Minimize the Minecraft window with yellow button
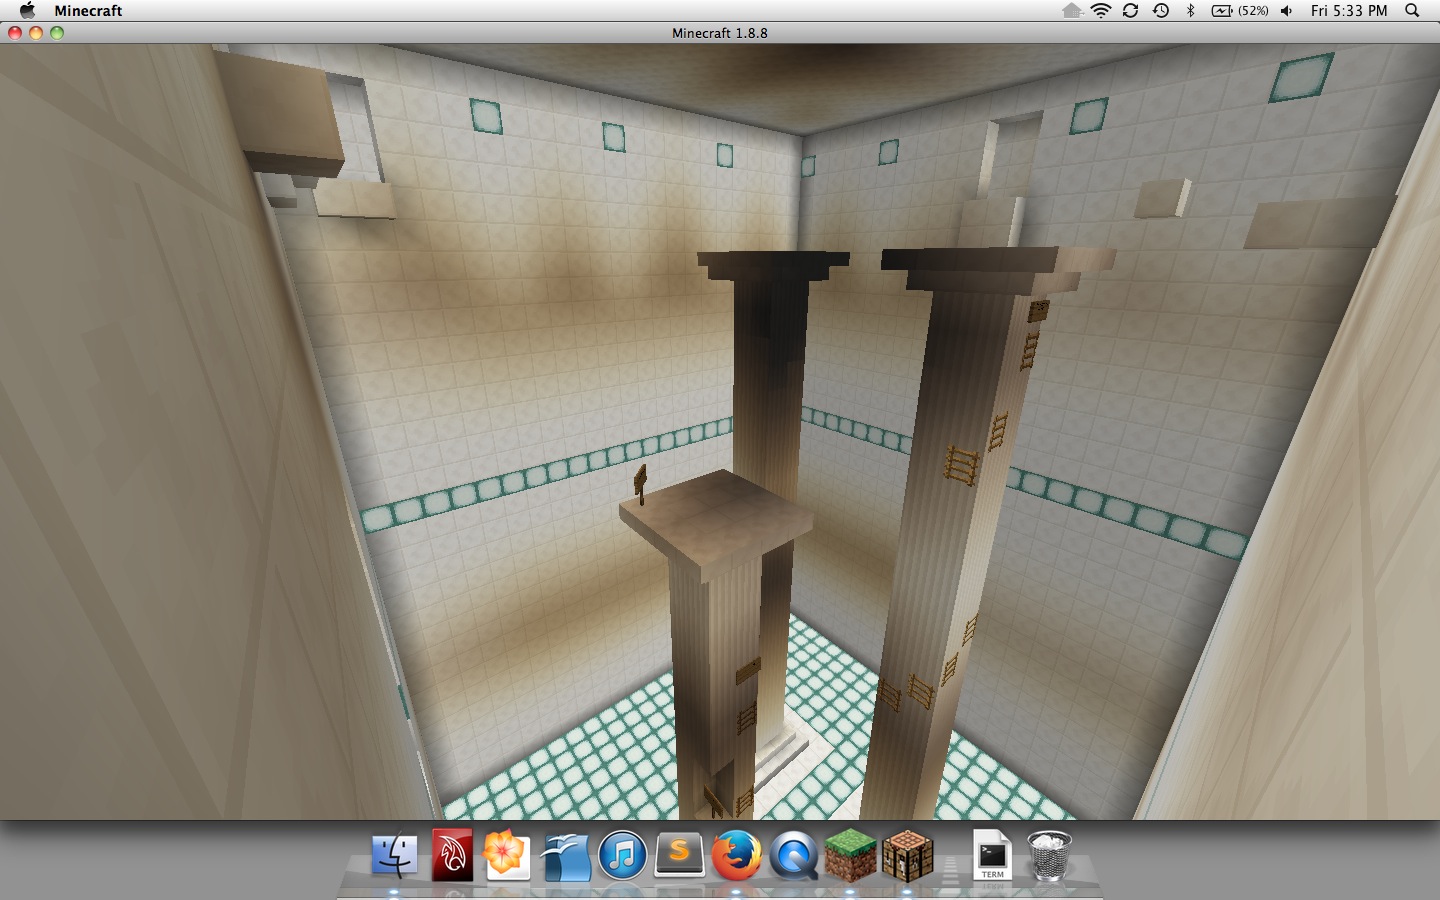The width and height of the screenshot is (1440, 900). click(x=36, y=33)
